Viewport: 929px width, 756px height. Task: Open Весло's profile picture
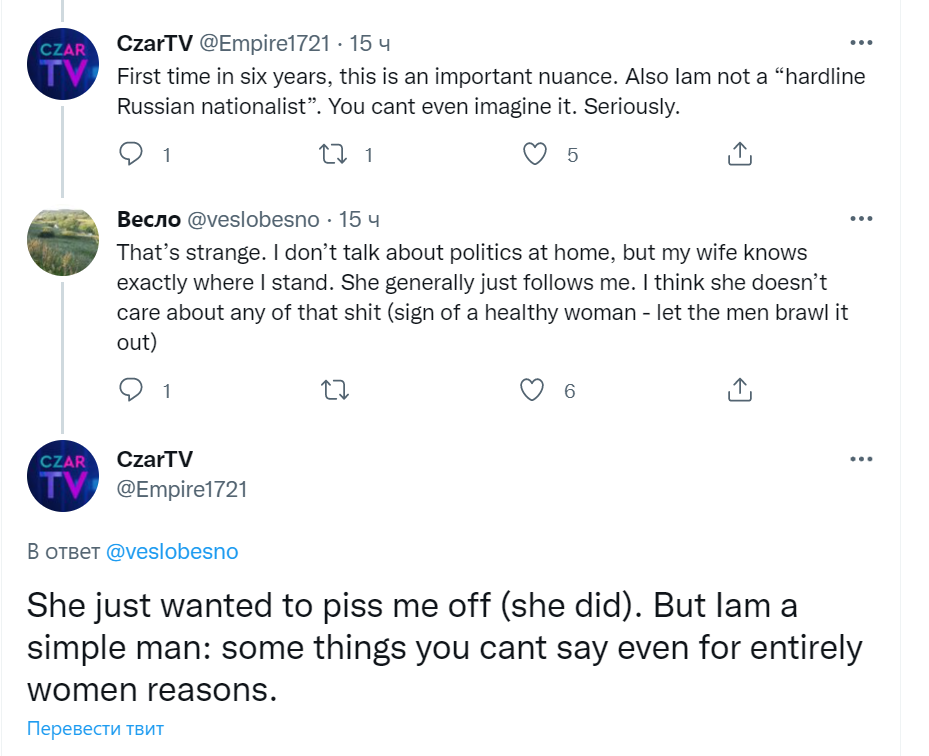click(x=62, y=241)
